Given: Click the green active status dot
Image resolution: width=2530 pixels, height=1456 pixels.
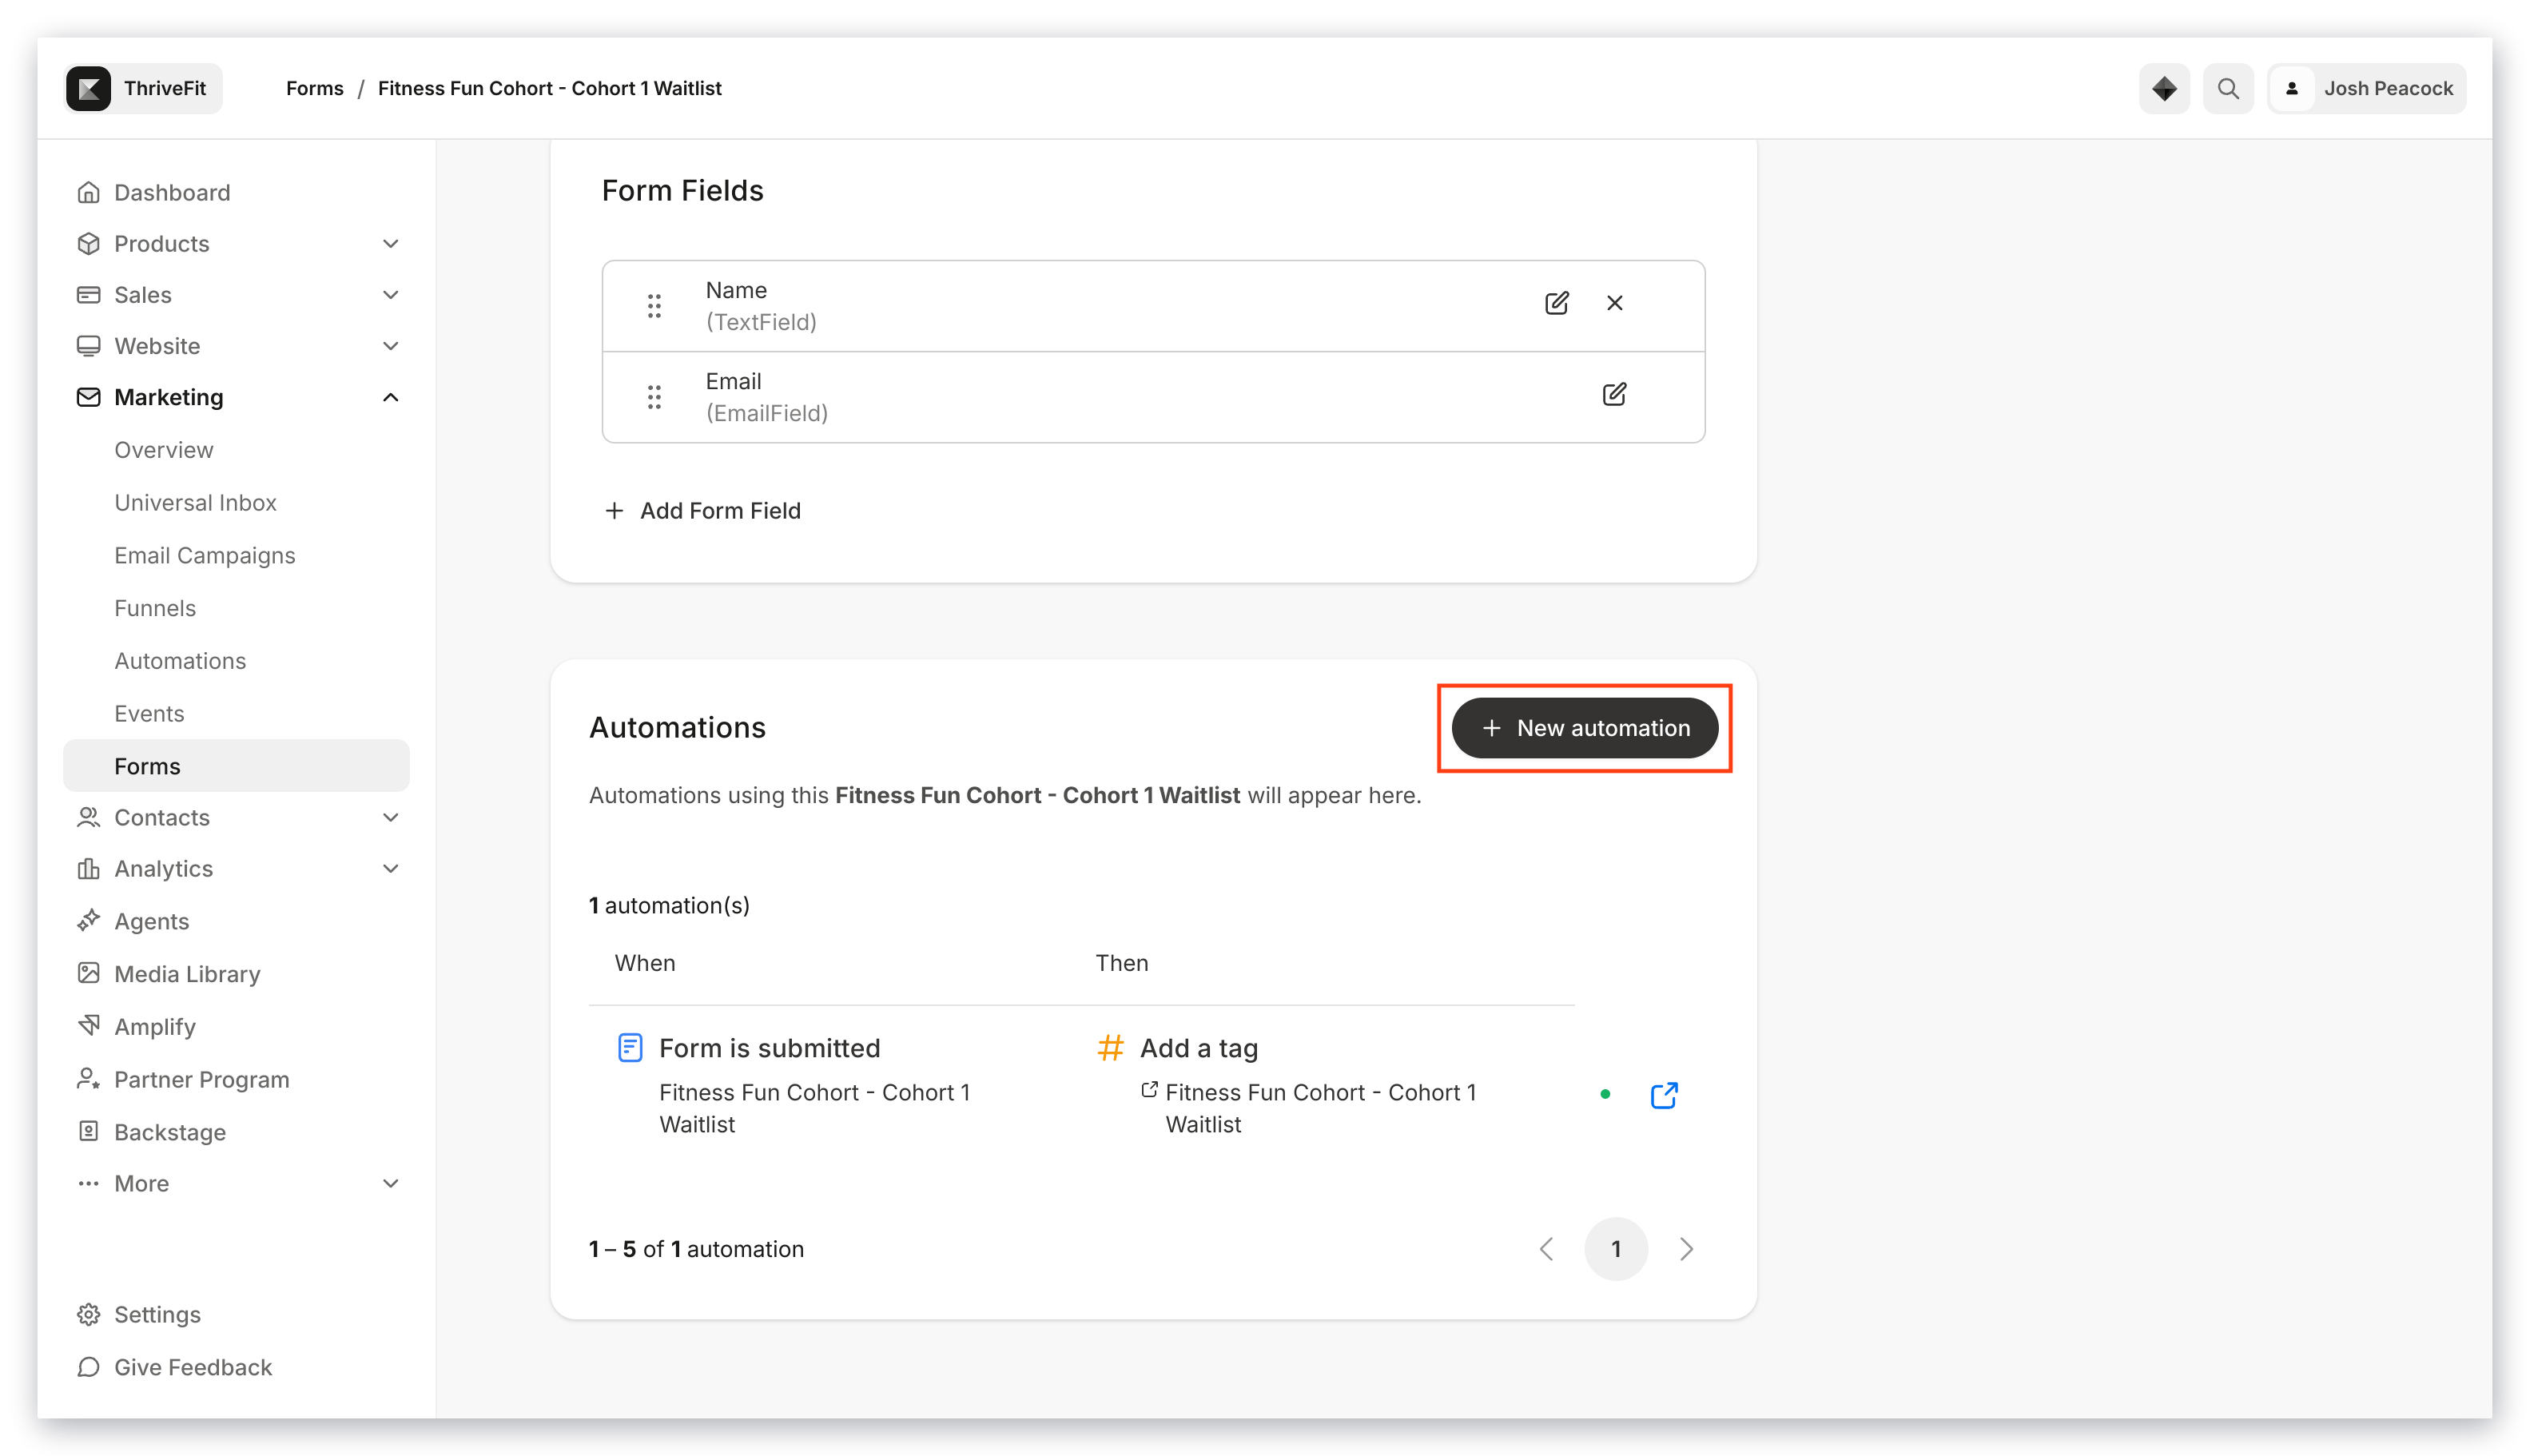Looking at the screenshot, I should 1605,1094.
